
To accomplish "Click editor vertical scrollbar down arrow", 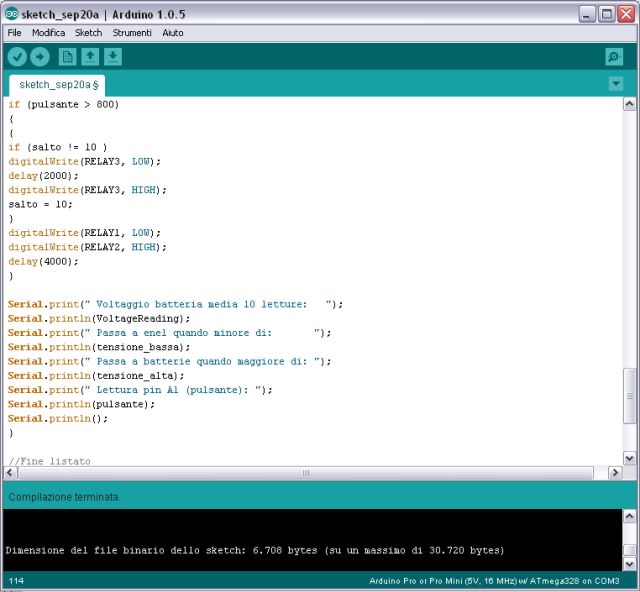I will pyautogui.click(x=629, y=458).
